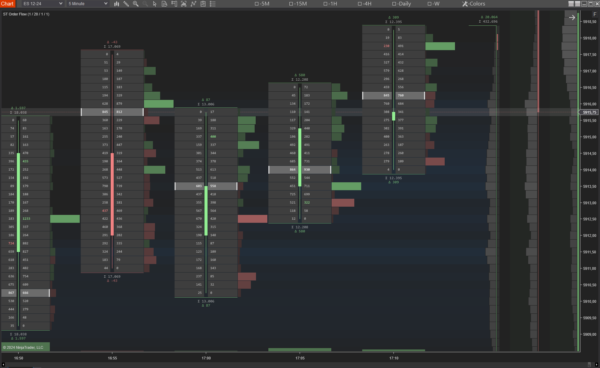Click the 17:05 time axis label
The width and height of the screenshot is (600, 368).
pyautogui.click(x=300, y=358)
